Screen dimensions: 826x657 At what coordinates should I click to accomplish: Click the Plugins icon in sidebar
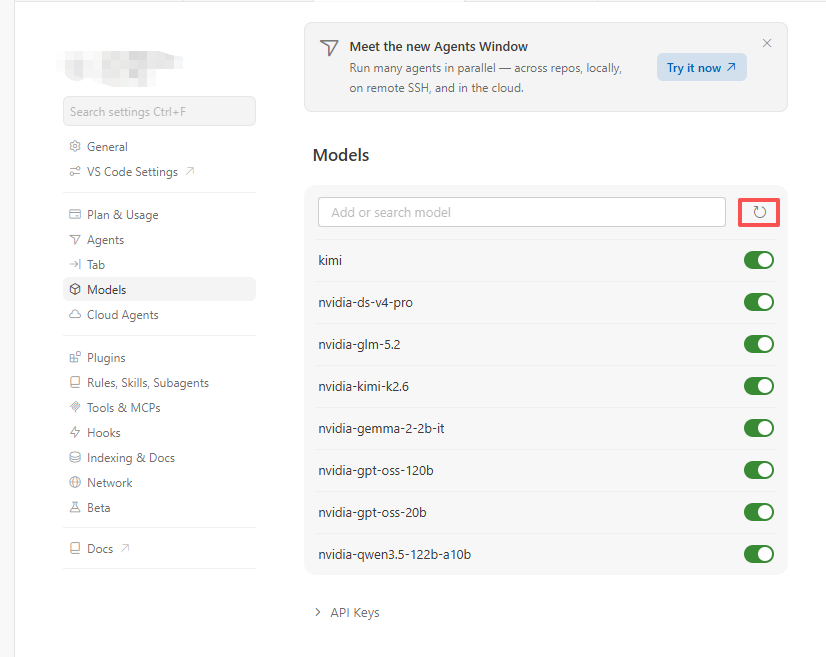click(75, 358)
